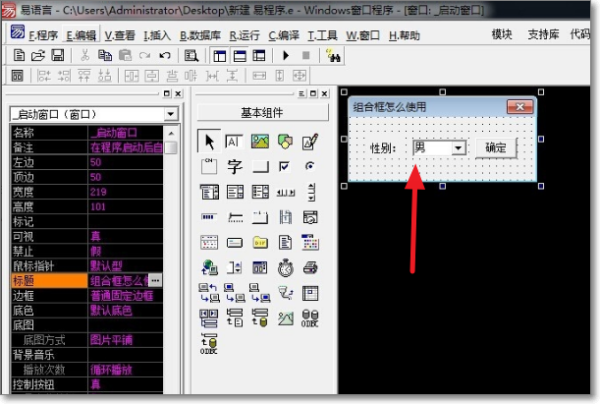Expand the _启动窗口 (窗口) object dropdown
Image resolution: width=600 pixels, height=404 pixels.
171,114
